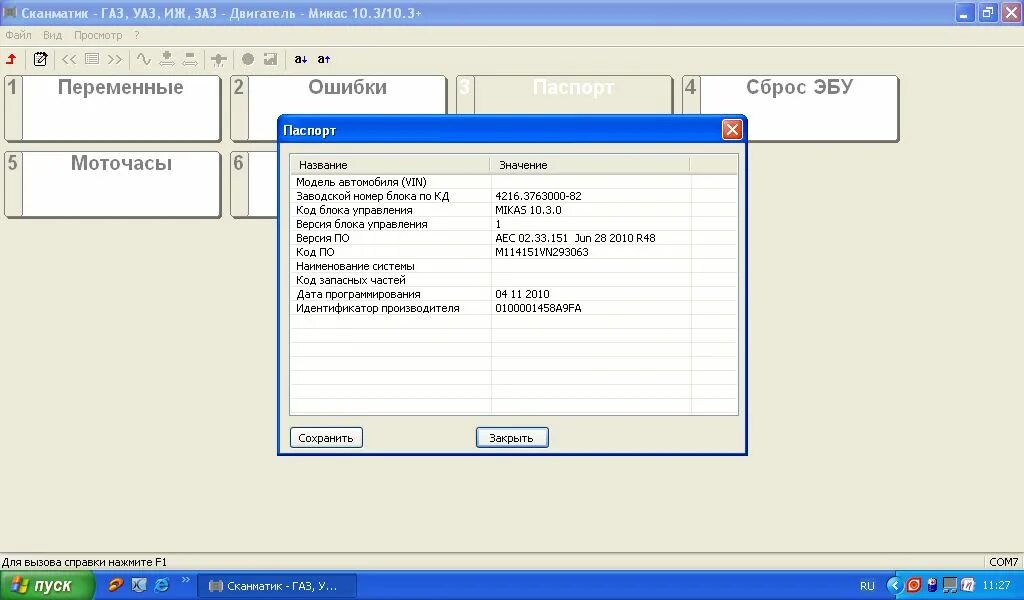The image size is (1024, 600).
Task: Select the Дата программирования row label
Action: point(358,294)
